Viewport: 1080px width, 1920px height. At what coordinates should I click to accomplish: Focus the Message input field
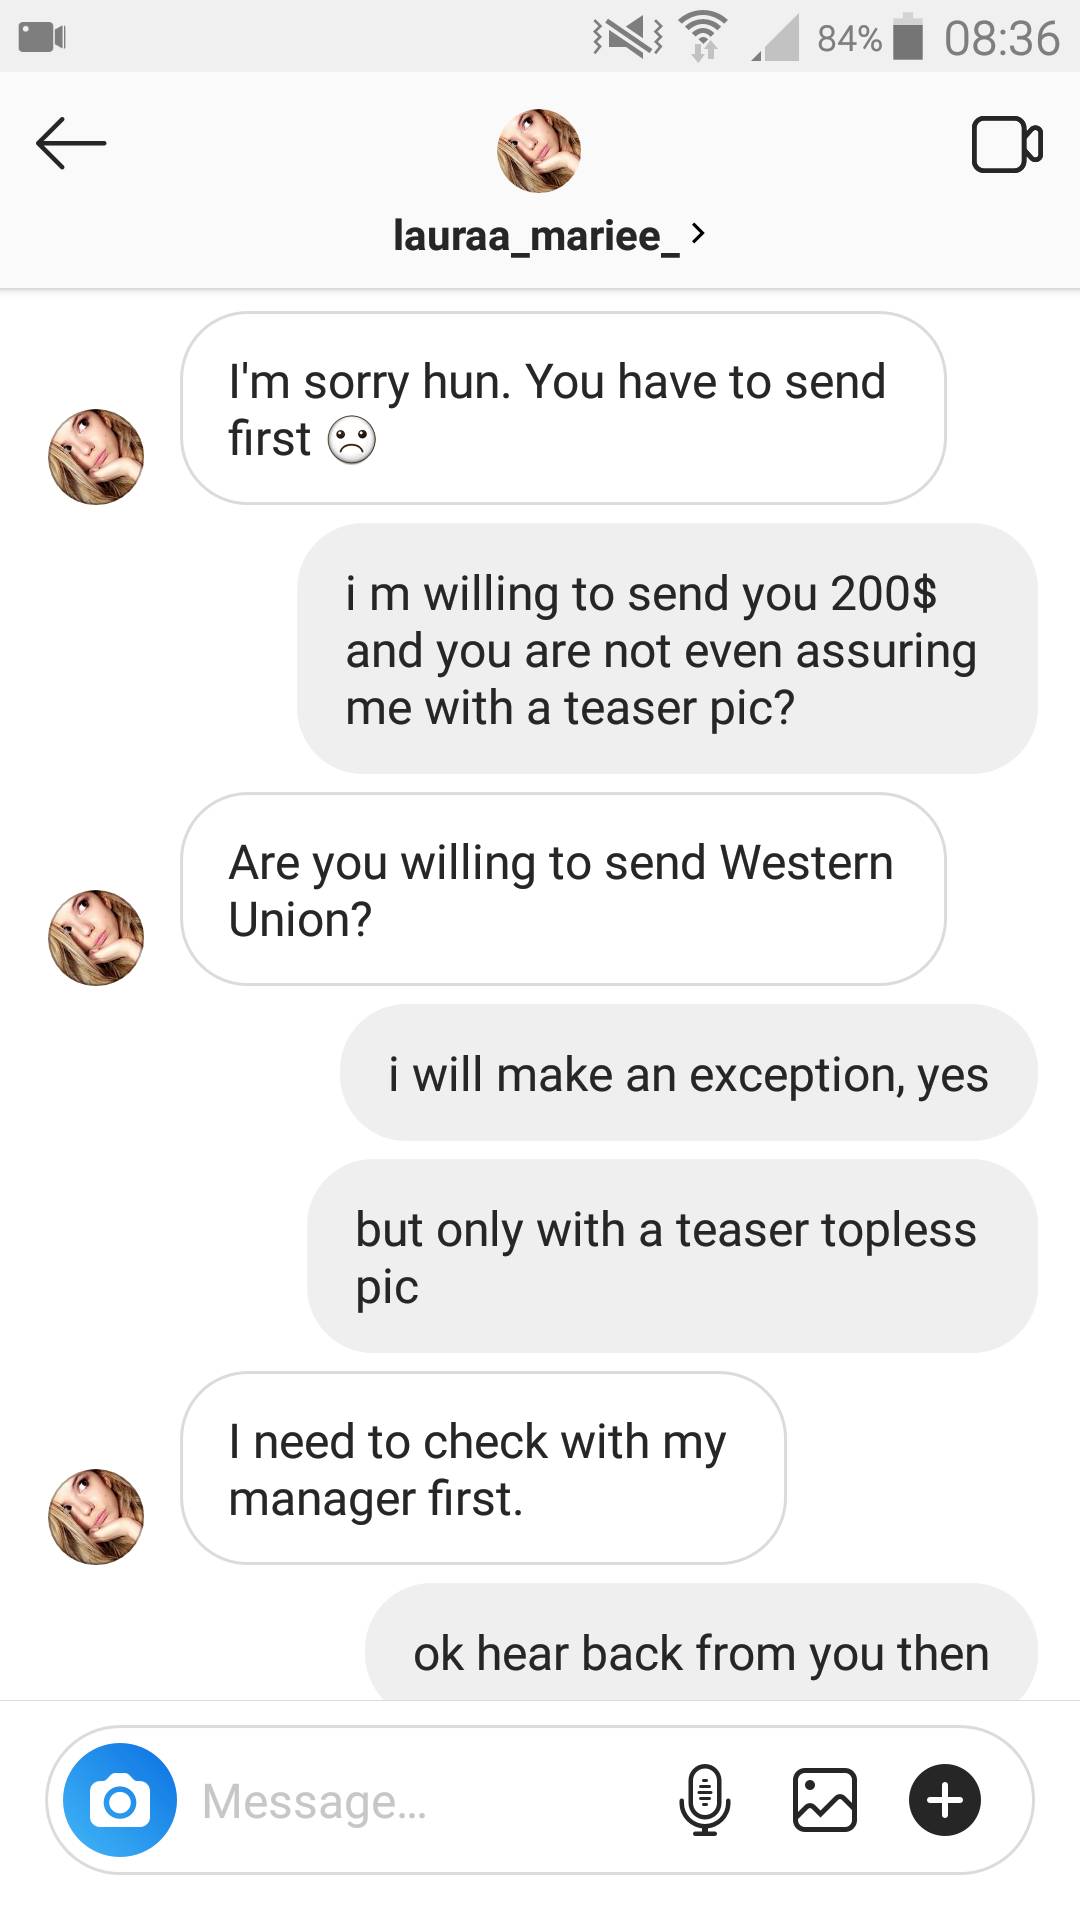coord(420,1801)
